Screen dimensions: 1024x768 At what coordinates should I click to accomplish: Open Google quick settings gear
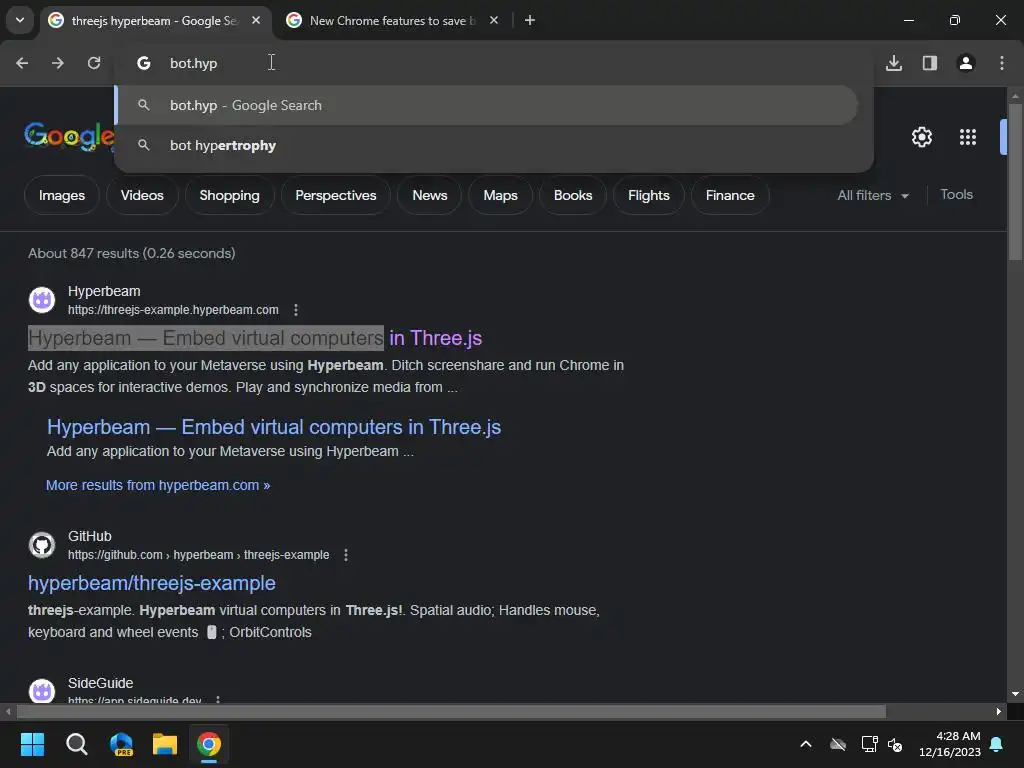point(921,137)
